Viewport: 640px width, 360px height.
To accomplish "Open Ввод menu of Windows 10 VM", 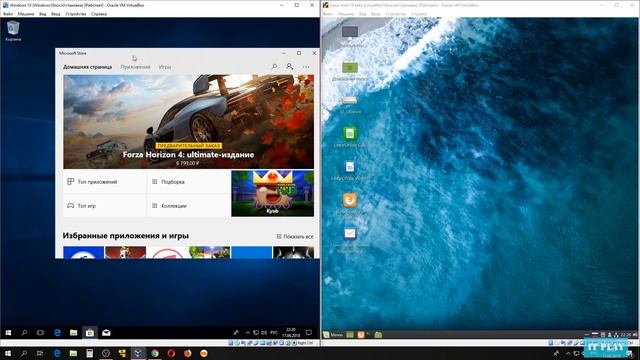I will (x=56, y=14).
